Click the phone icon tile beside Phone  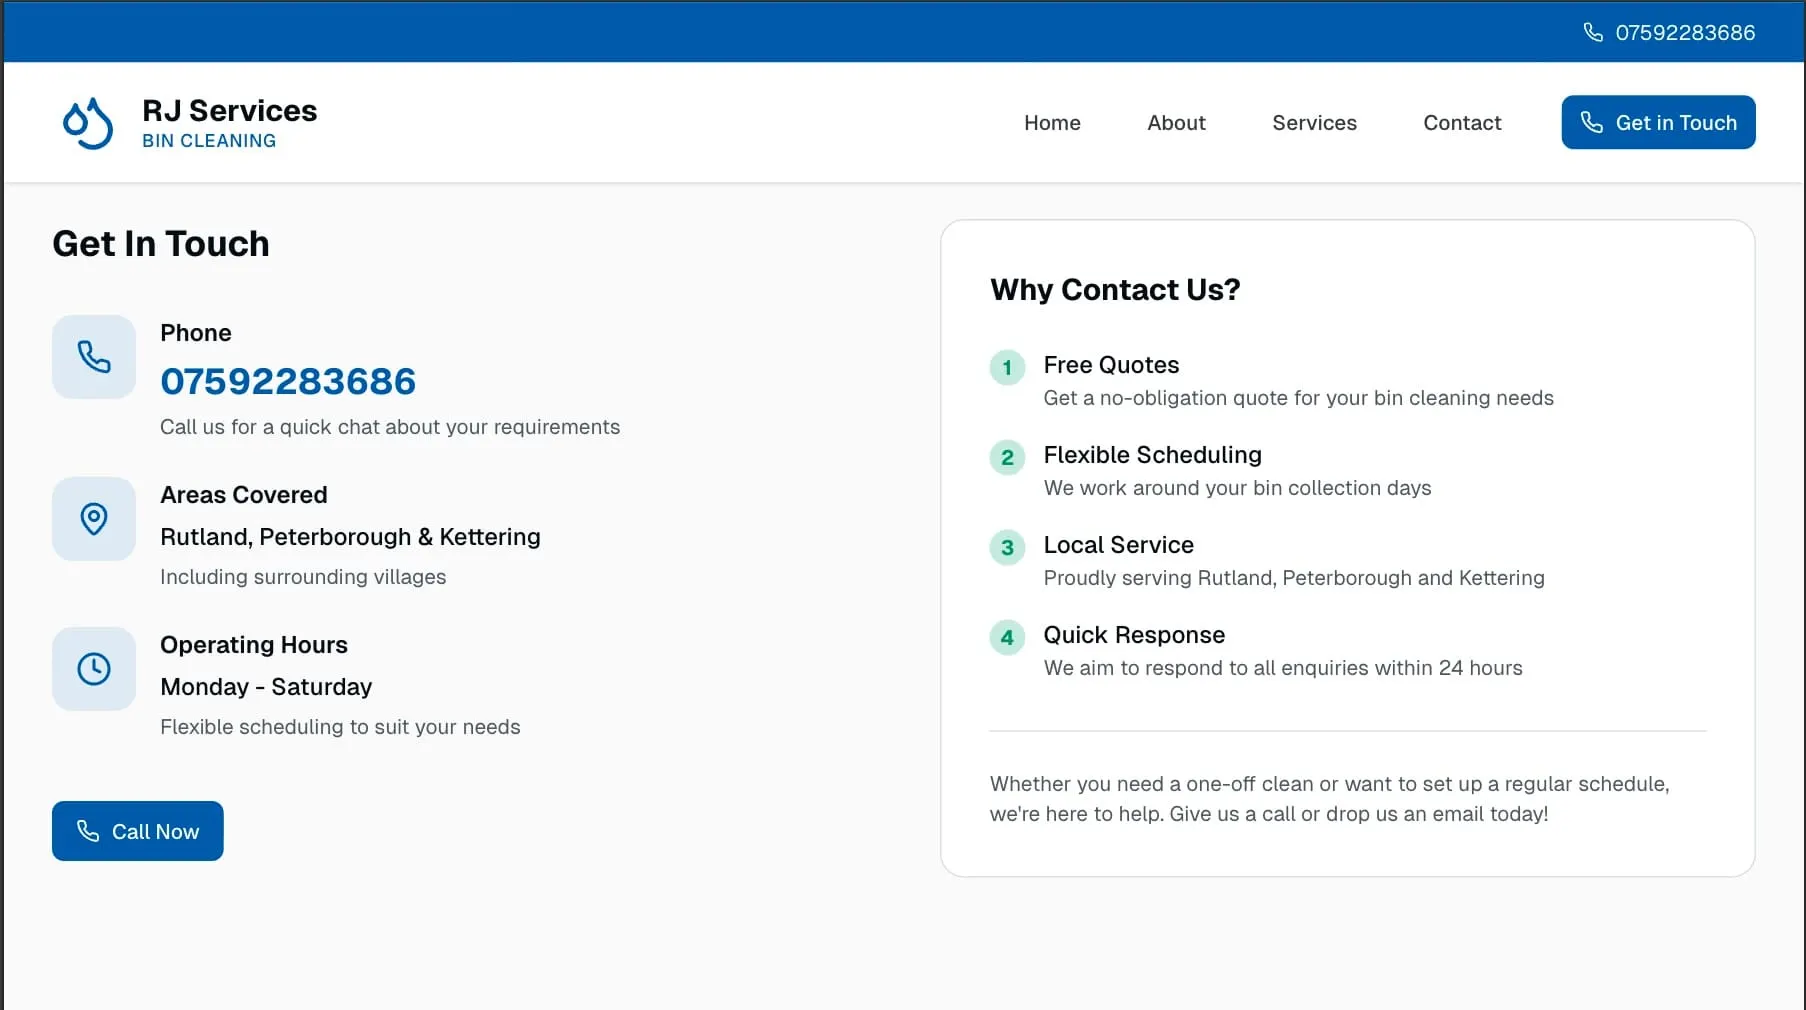pyautogui.click(x=94, y=357)
